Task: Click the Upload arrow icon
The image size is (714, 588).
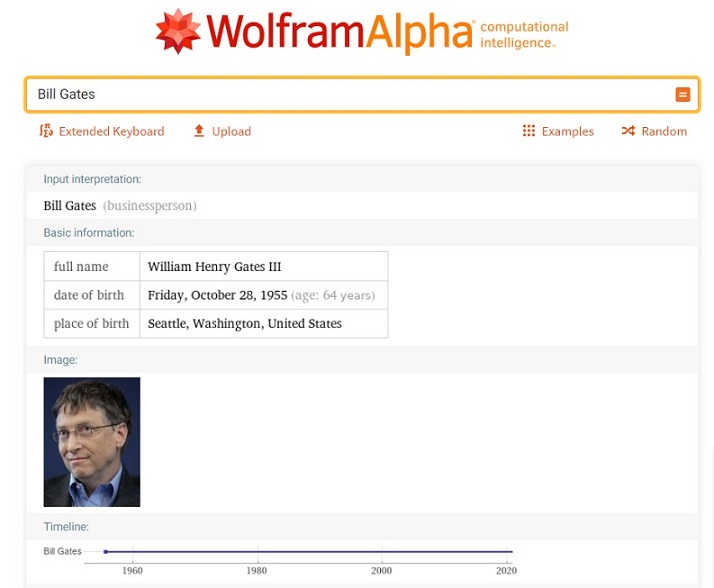Action: (199, 131)
